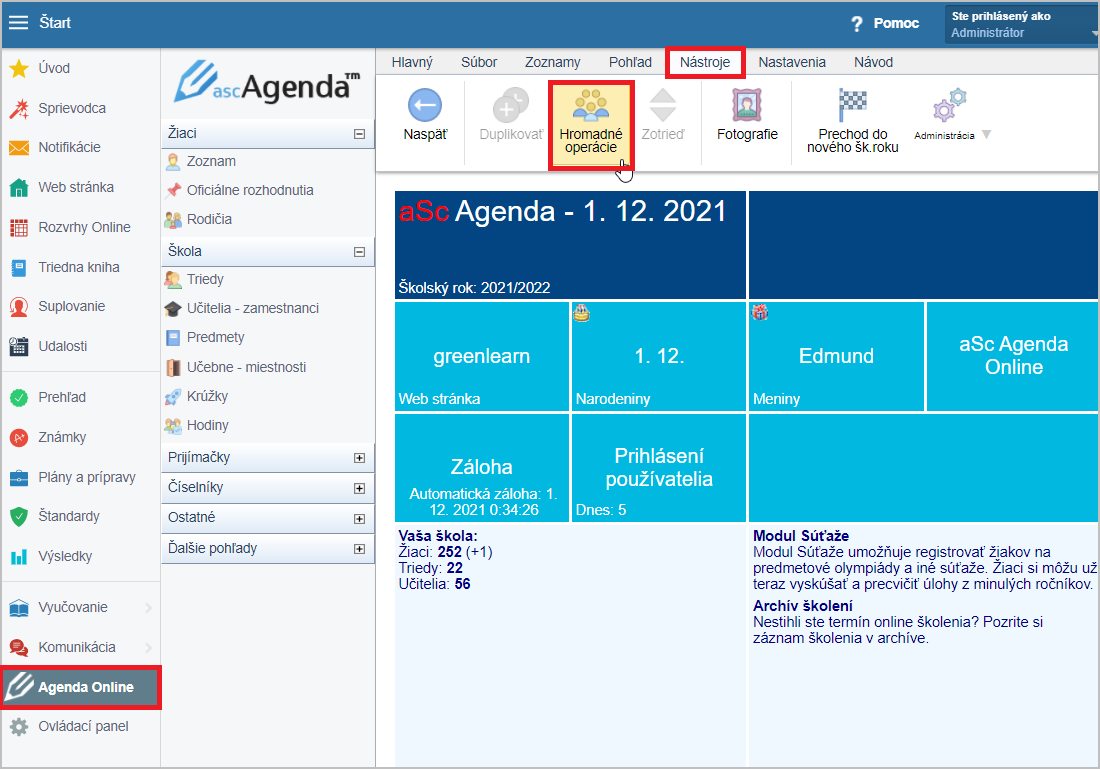Expand the Komunikácia submenu chevron
The width and height of the screenshot is (1100, 769).
pyautogui.click(x=149, y=647)
